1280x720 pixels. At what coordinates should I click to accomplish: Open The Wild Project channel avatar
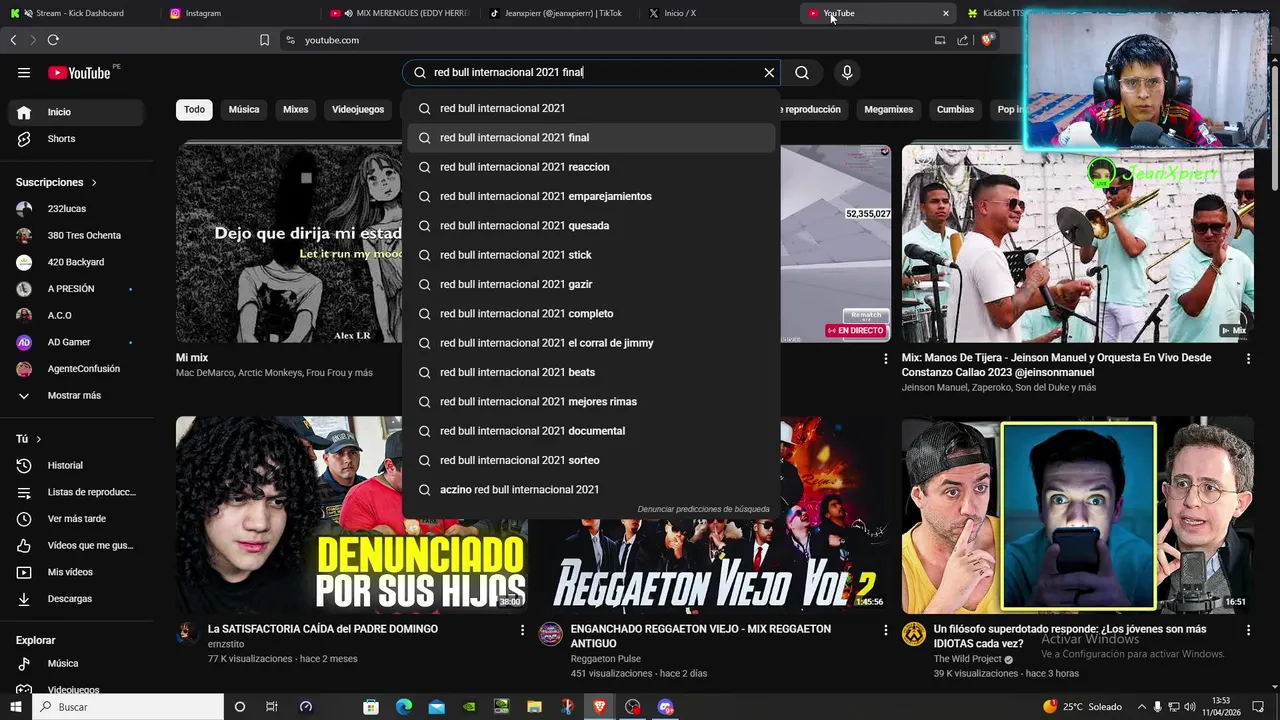(913, 633)
